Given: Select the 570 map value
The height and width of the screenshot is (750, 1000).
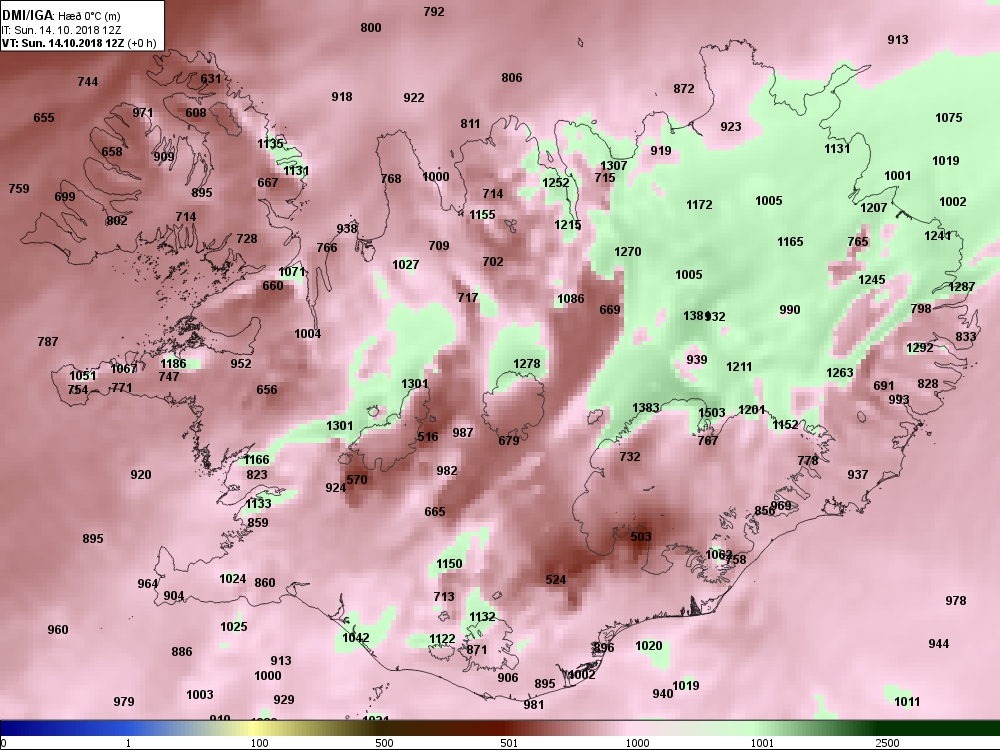Looking at the screenshot, I should pos(357,480).
